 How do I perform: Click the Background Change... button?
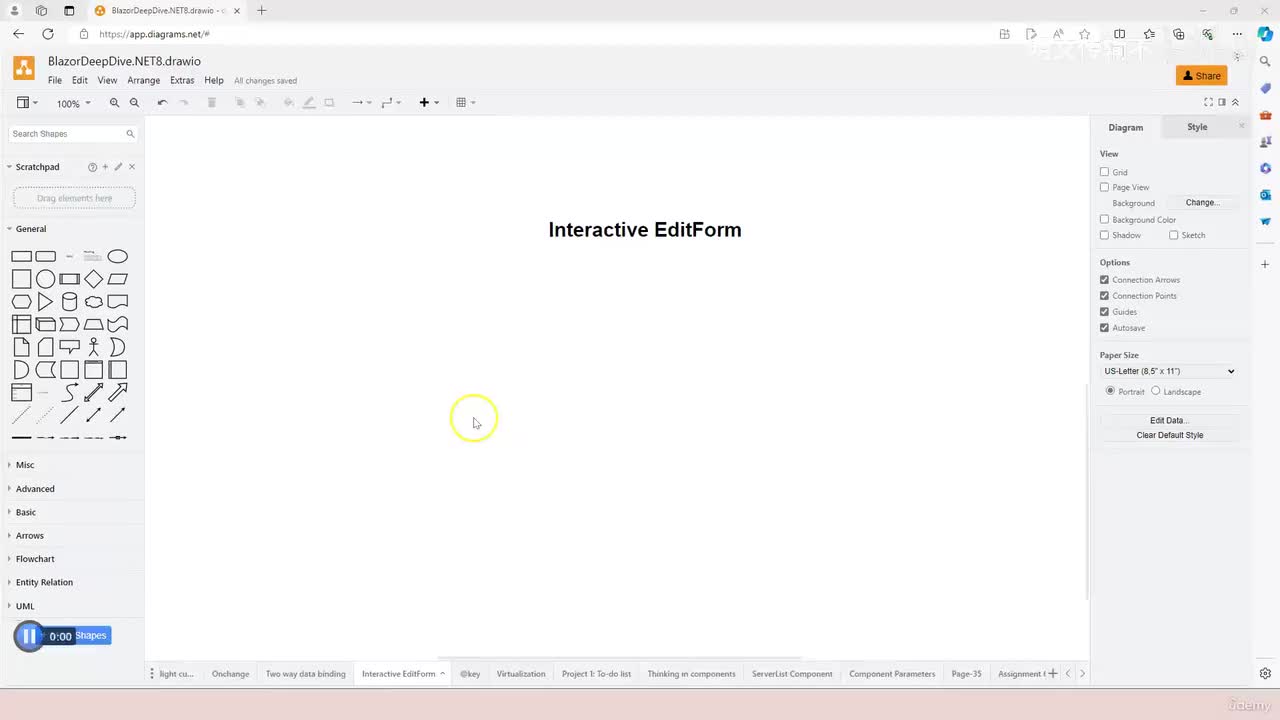pyautogui.click(x=1202, y=203)
